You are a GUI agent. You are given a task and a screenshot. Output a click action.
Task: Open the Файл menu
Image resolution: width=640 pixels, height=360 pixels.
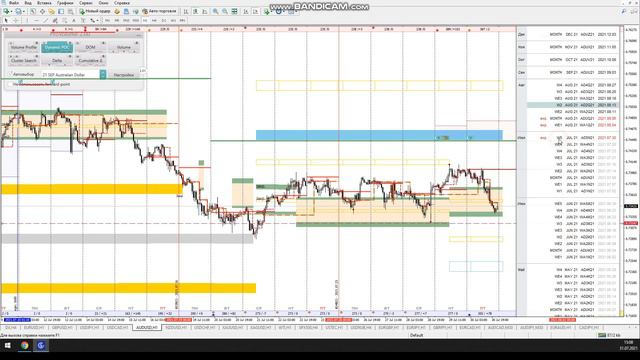tap(14, 3)
